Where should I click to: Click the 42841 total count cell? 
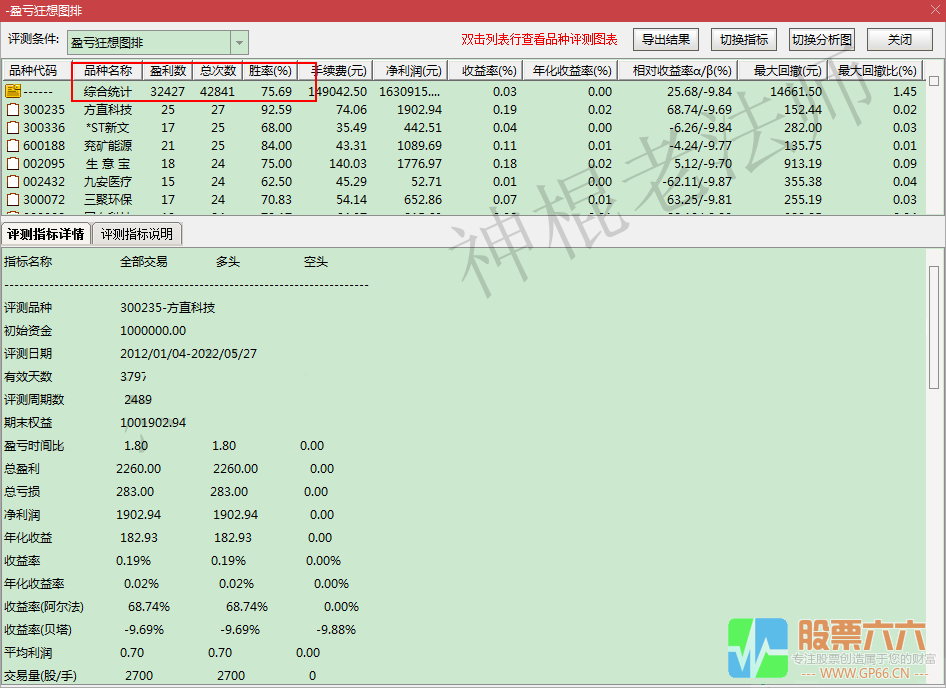coord(217,92)
